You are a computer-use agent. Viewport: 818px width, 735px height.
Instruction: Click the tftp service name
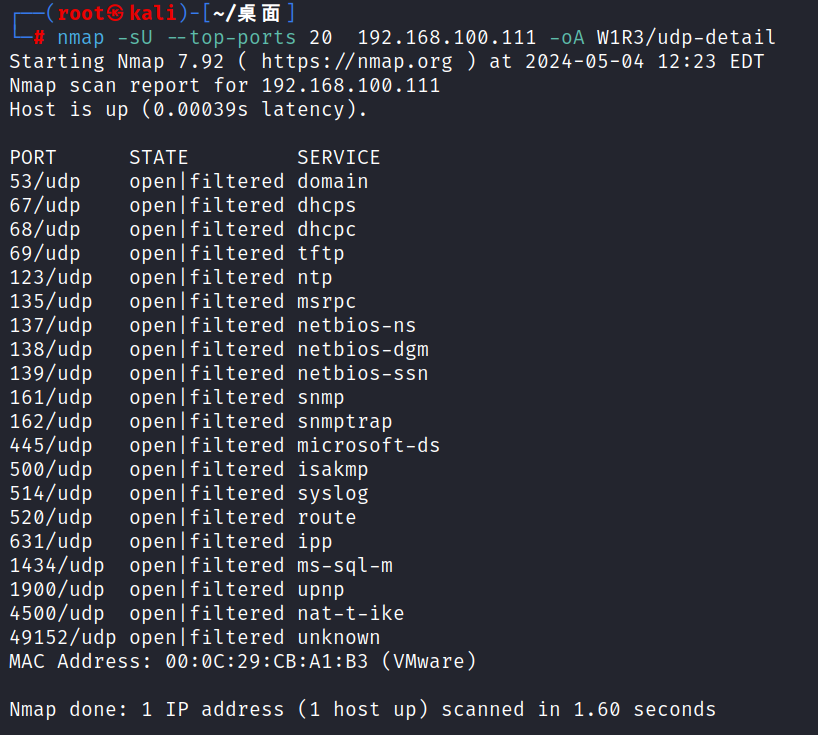point(320,254)
